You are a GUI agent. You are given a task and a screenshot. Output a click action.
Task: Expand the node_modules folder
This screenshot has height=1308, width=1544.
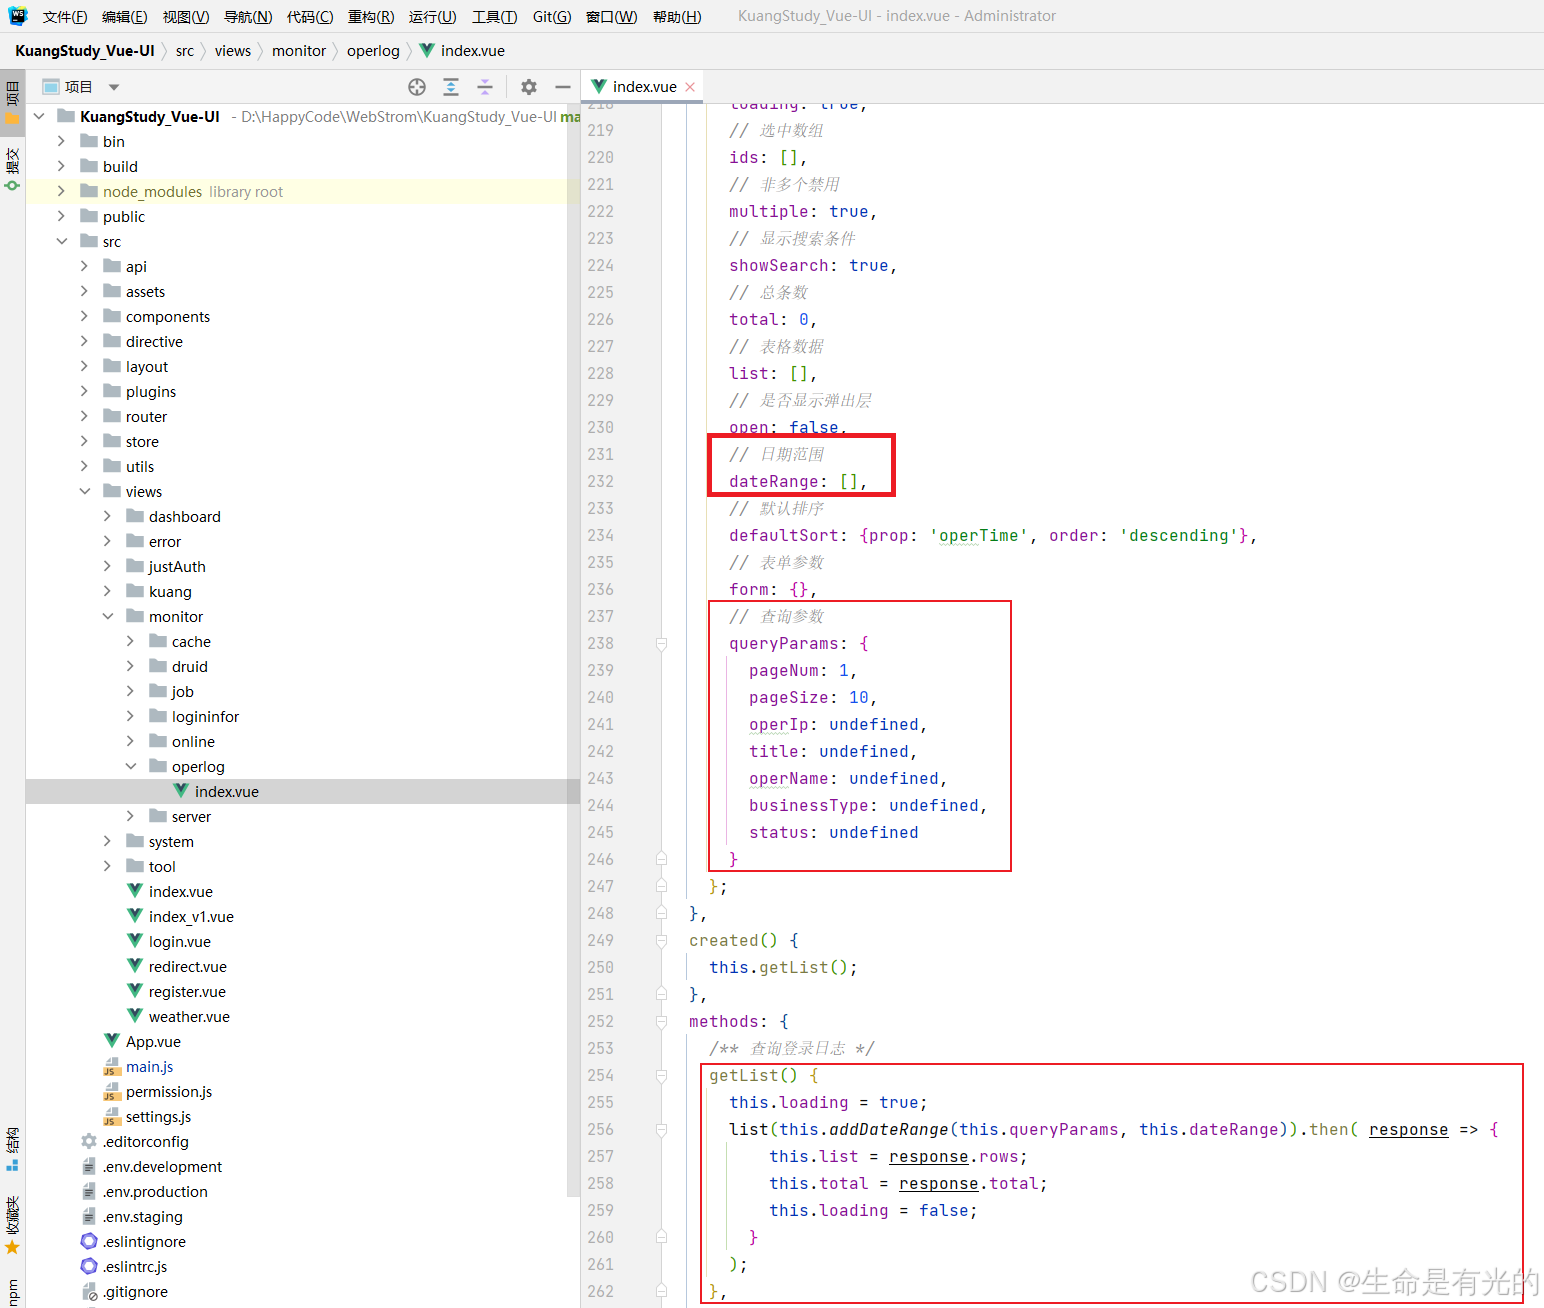click(61, 192)
